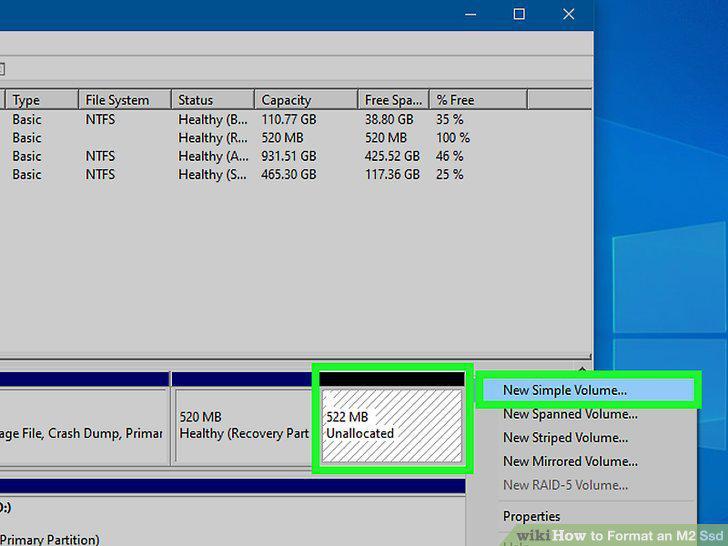Click the 117.36 GB free space value
Viewport: 728px width, 546px height.
coord(392,174)
